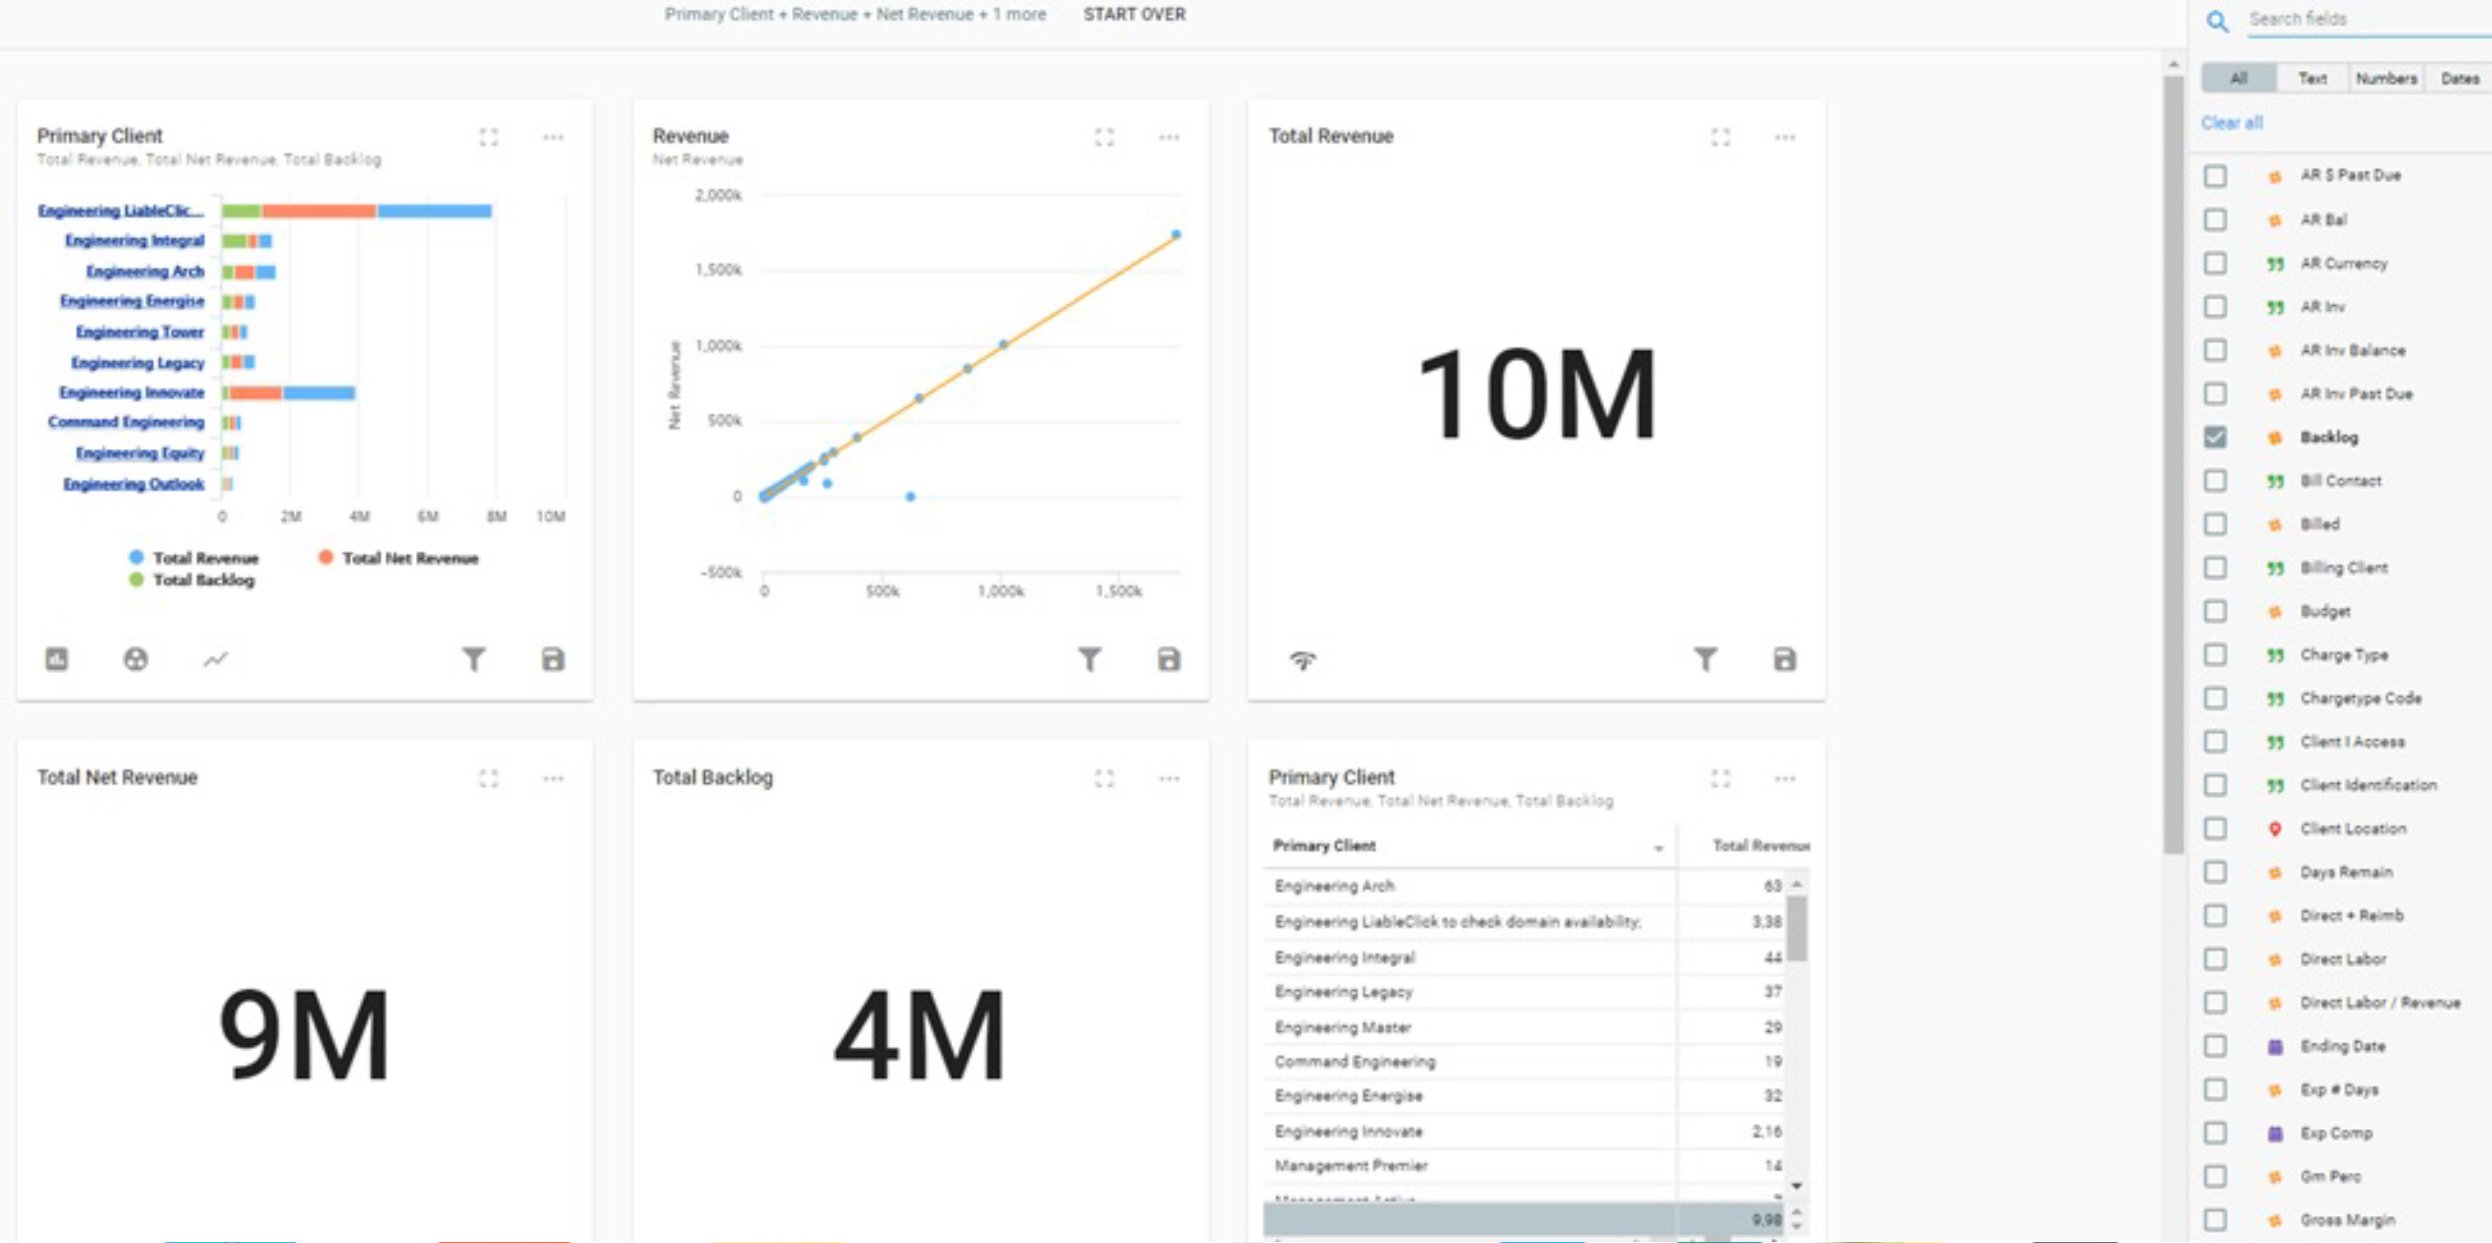The width and height of the screenshot is (2492, 1243).
Task: Select the Dates field filter tab
Action: 2459,78
